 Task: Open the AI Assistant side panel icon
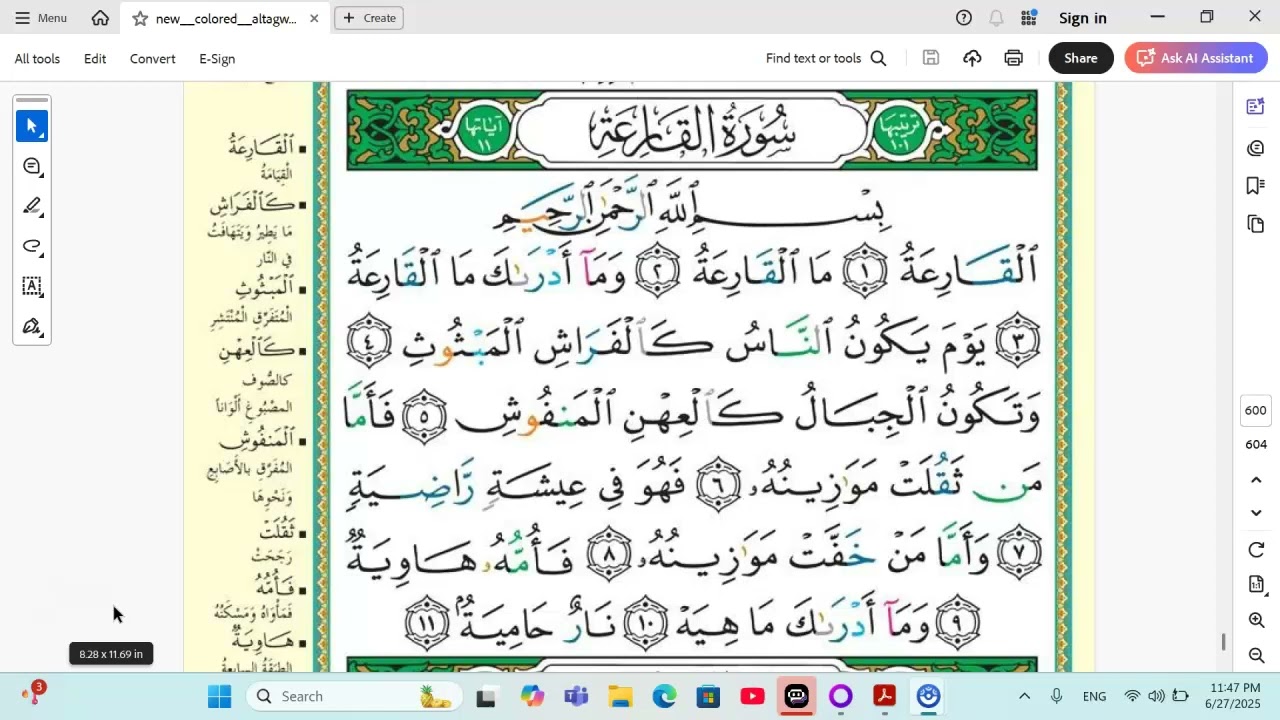[1256, 107]
